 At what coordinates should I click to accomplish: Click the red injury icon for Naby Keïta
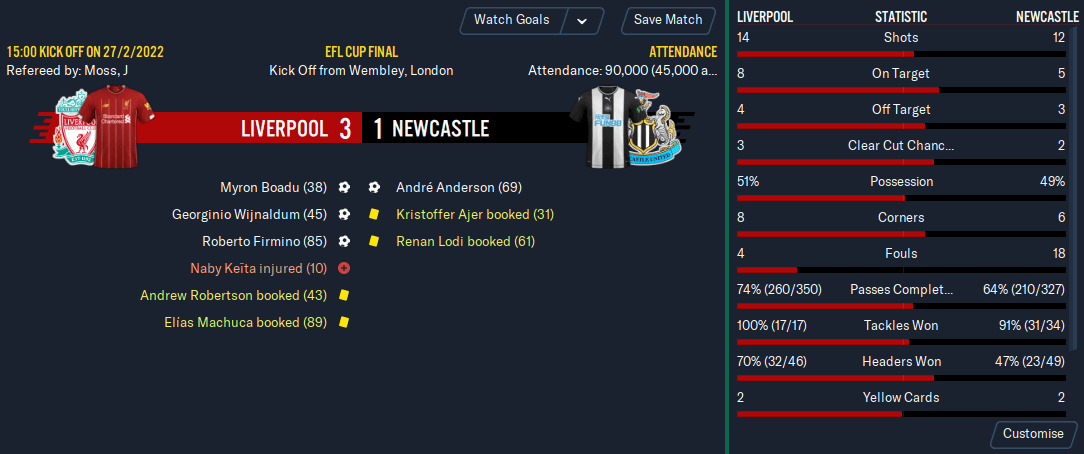point(344,268)
